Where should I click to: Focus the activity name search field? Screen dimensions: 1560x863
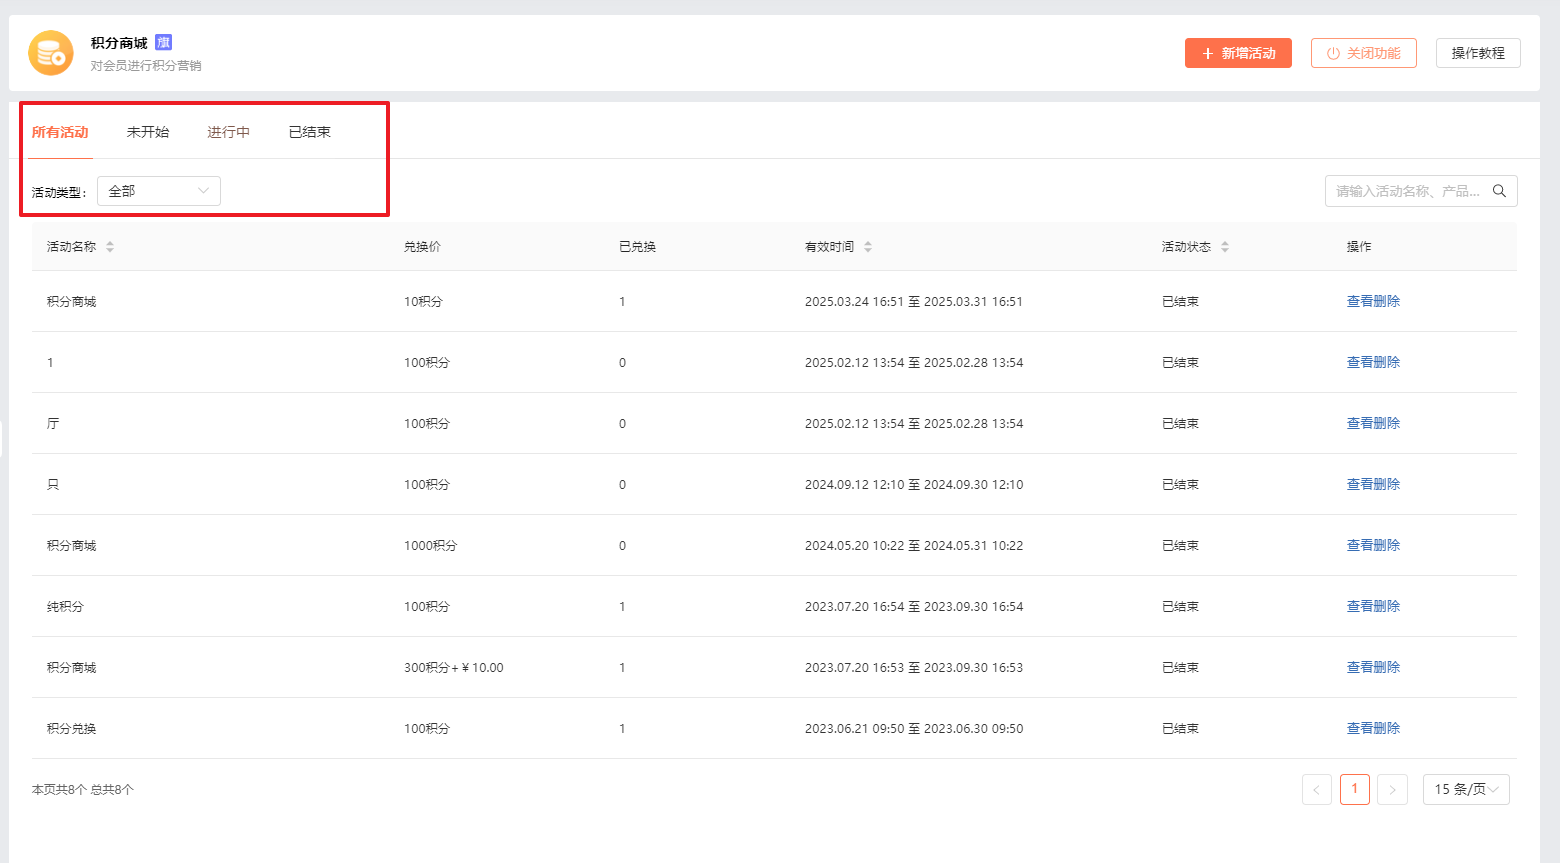click(1407, 191)
